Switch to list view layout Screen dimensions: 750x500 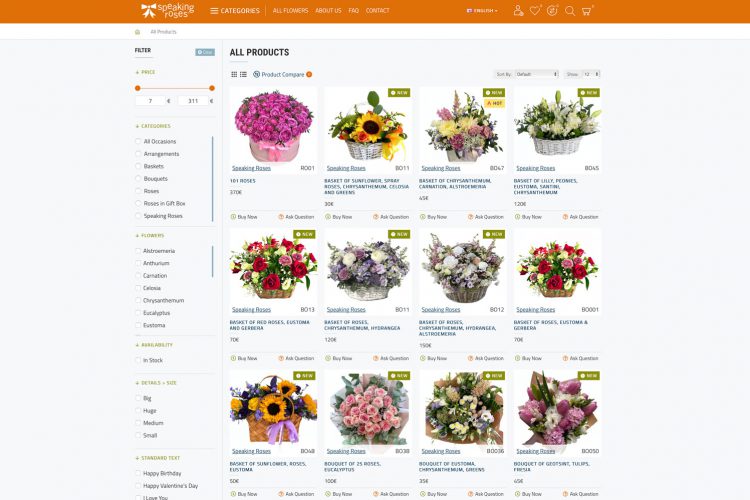[243, 74]
